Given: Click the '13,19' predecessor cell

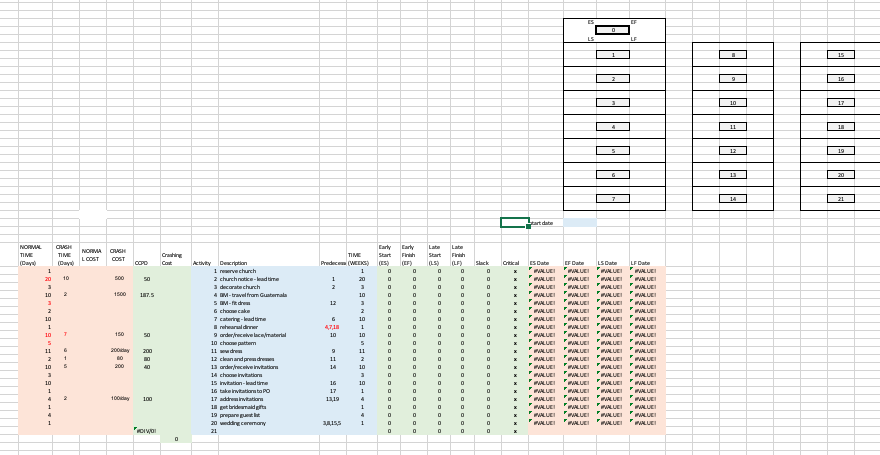Looking at the screenshot, I should 332,399.
